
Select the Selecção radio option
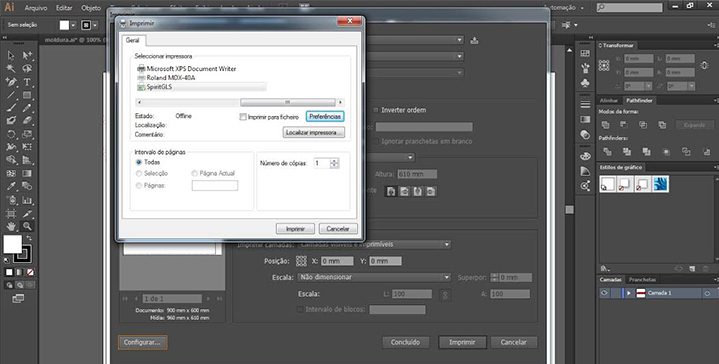click(138, 174)
